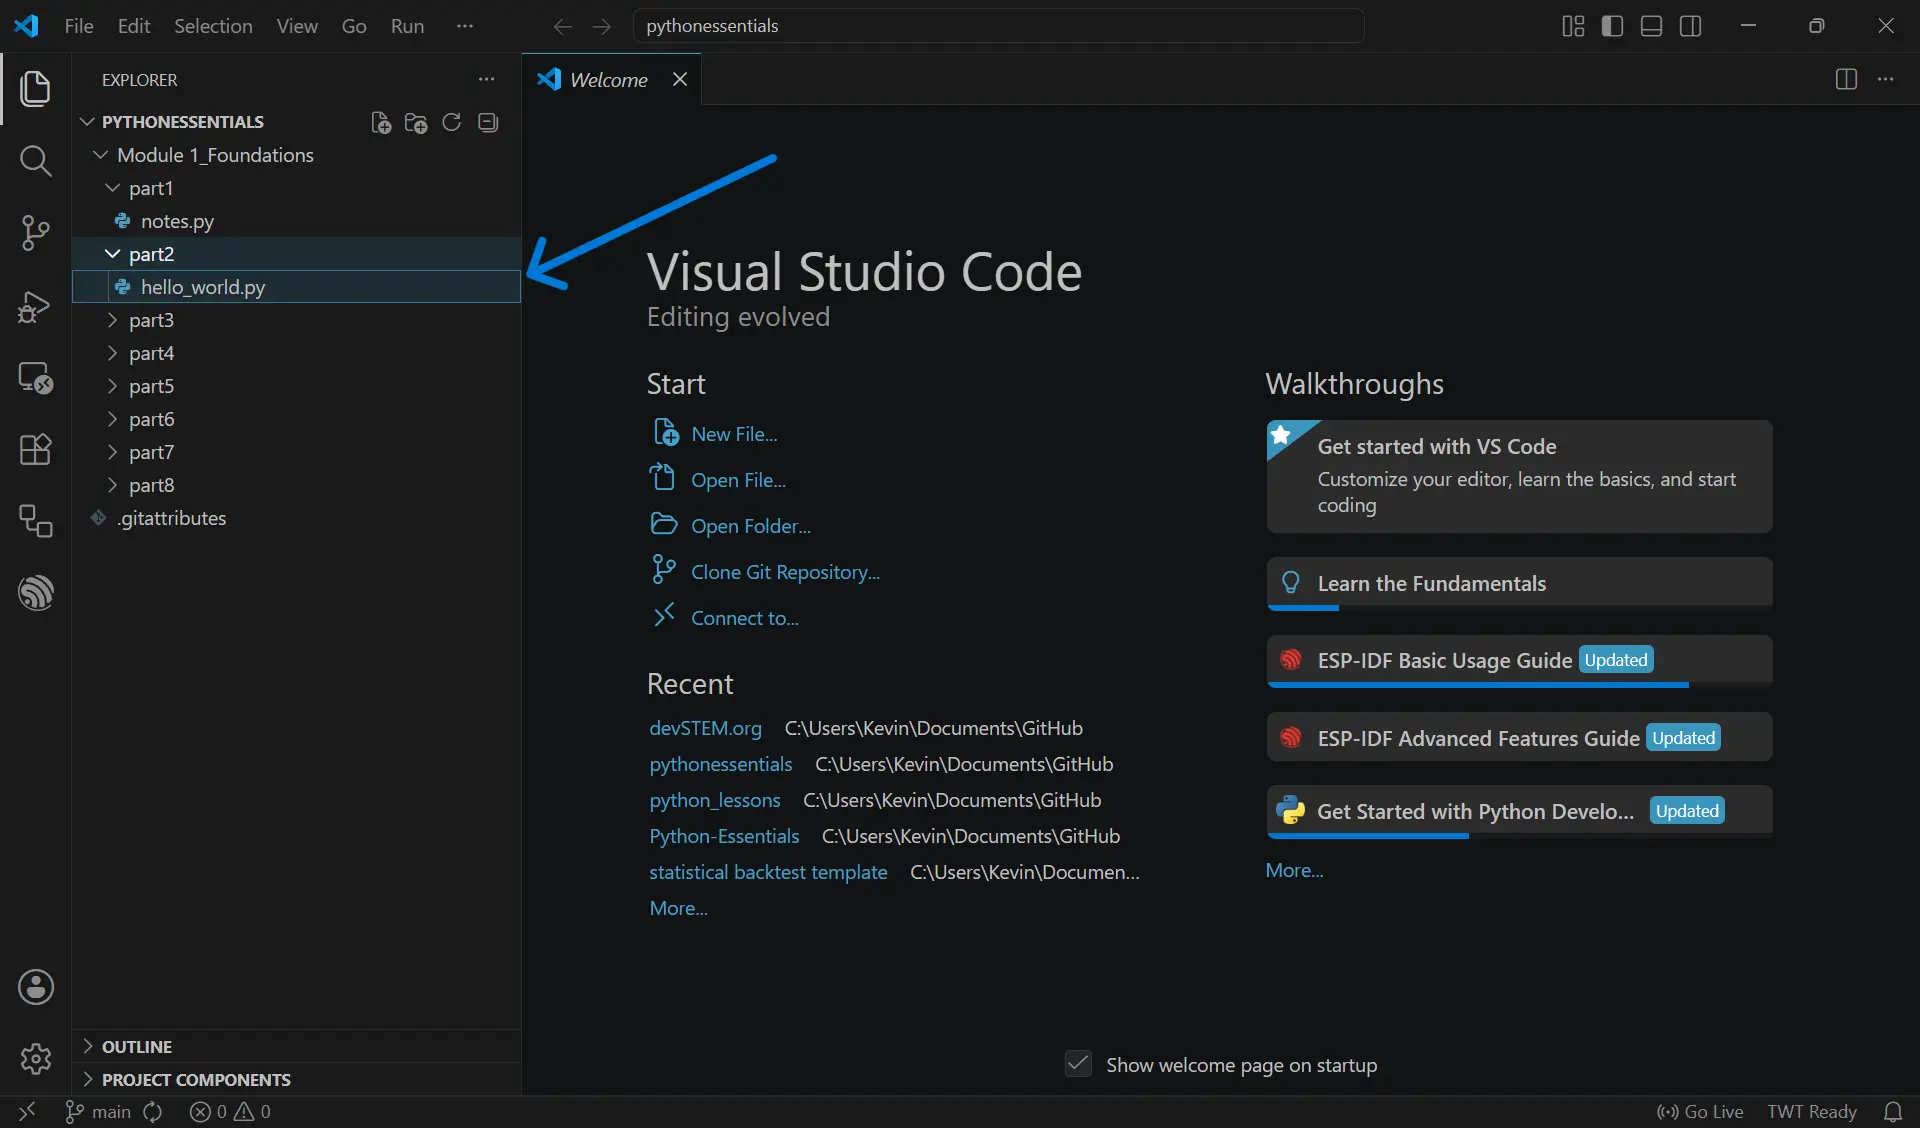Image resolution: width=1920 pixels, height=1128 pixels.
Task: Click New File icon in Explorer header
Action: pos(381,122)
